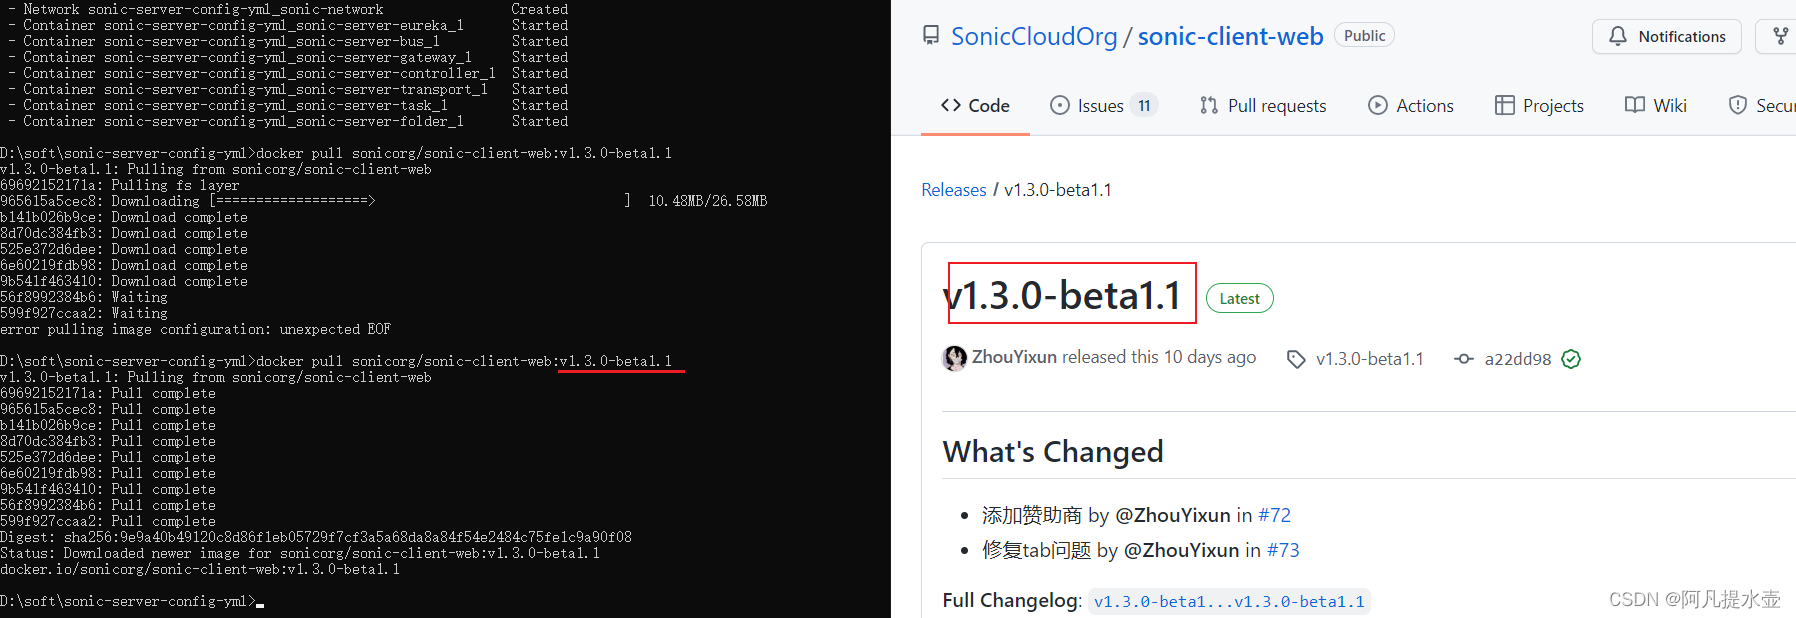Screen dimensions: 1796x618
Task: Click the tag icon beside v1.3.0-beta1.1
Action: (x=1296, y=359)
